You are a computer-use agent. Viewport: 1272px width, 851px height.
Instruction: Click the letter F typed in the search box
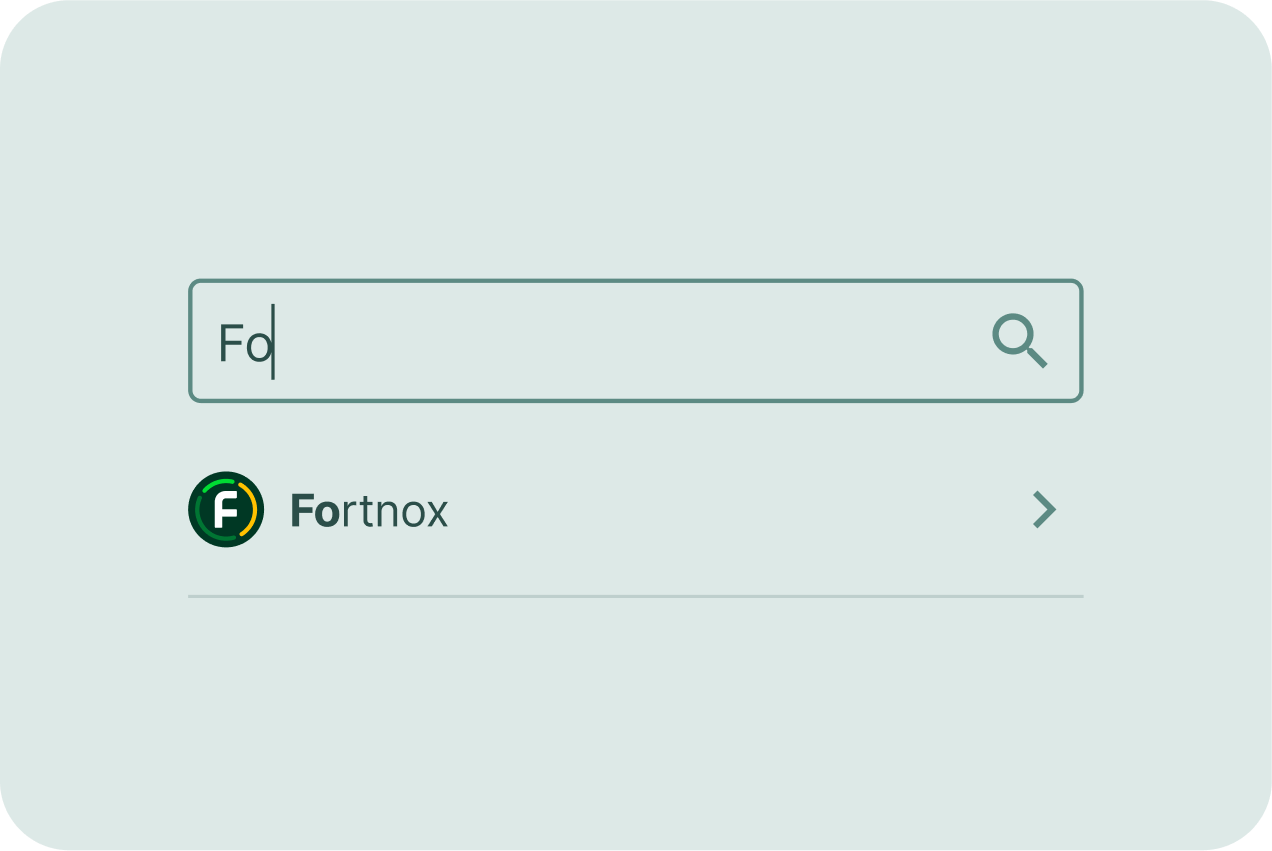pos(230,344)
